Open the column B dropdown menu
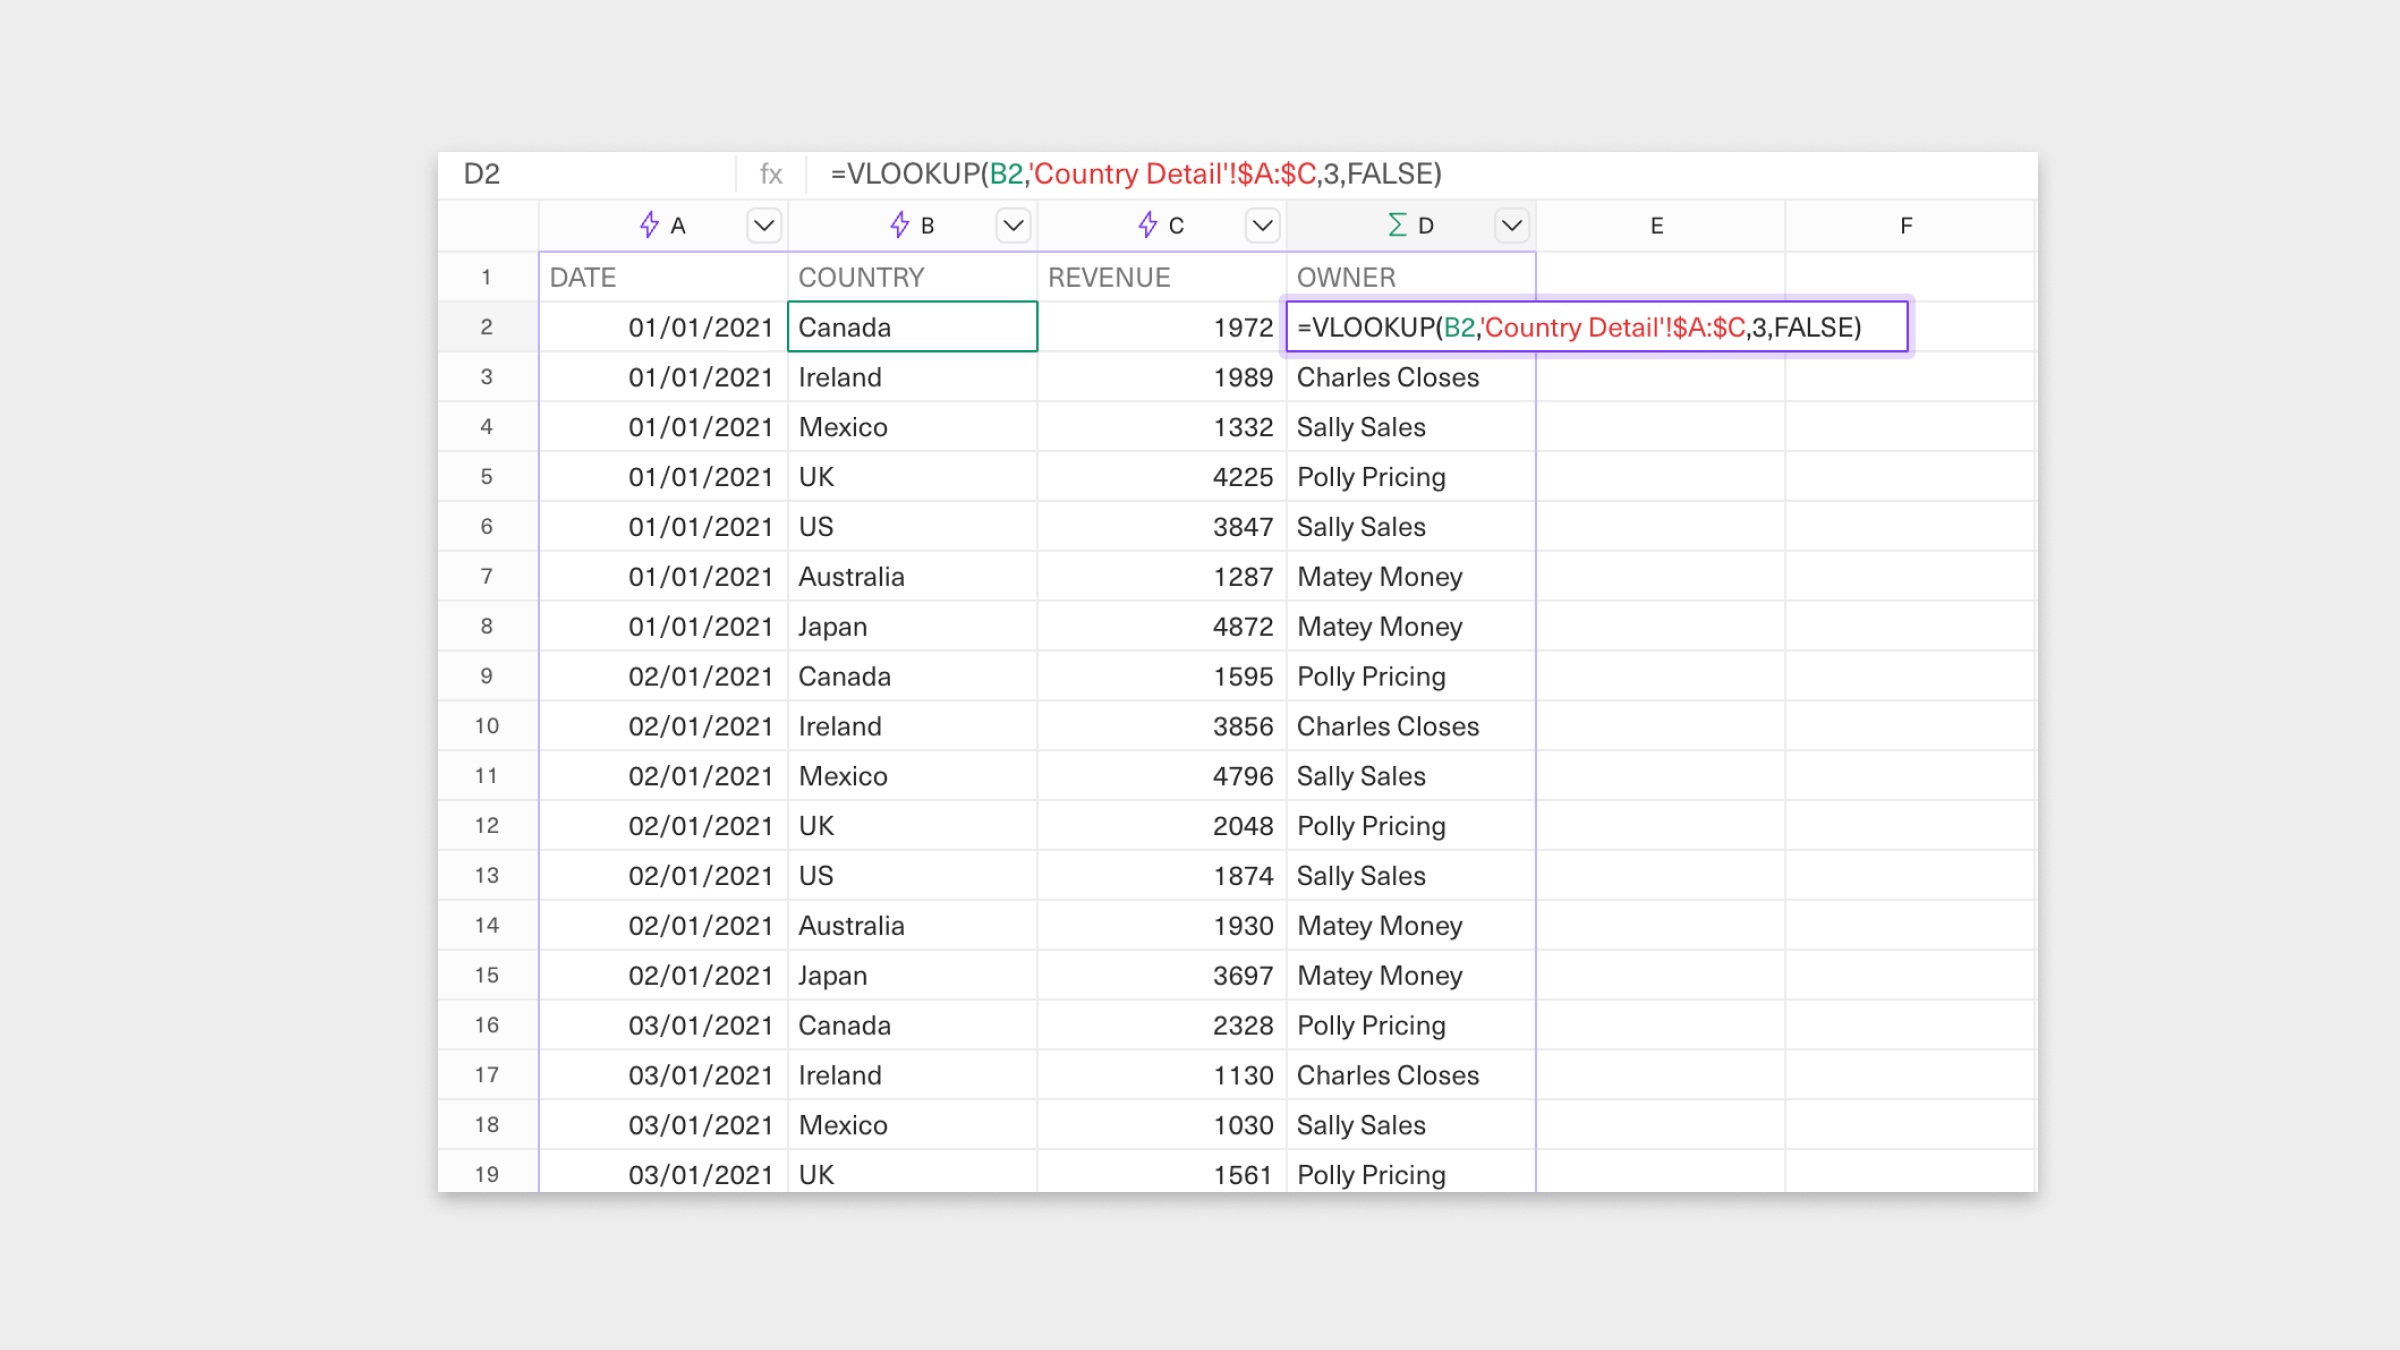2400x1350 pixels. pos(1013,225)
